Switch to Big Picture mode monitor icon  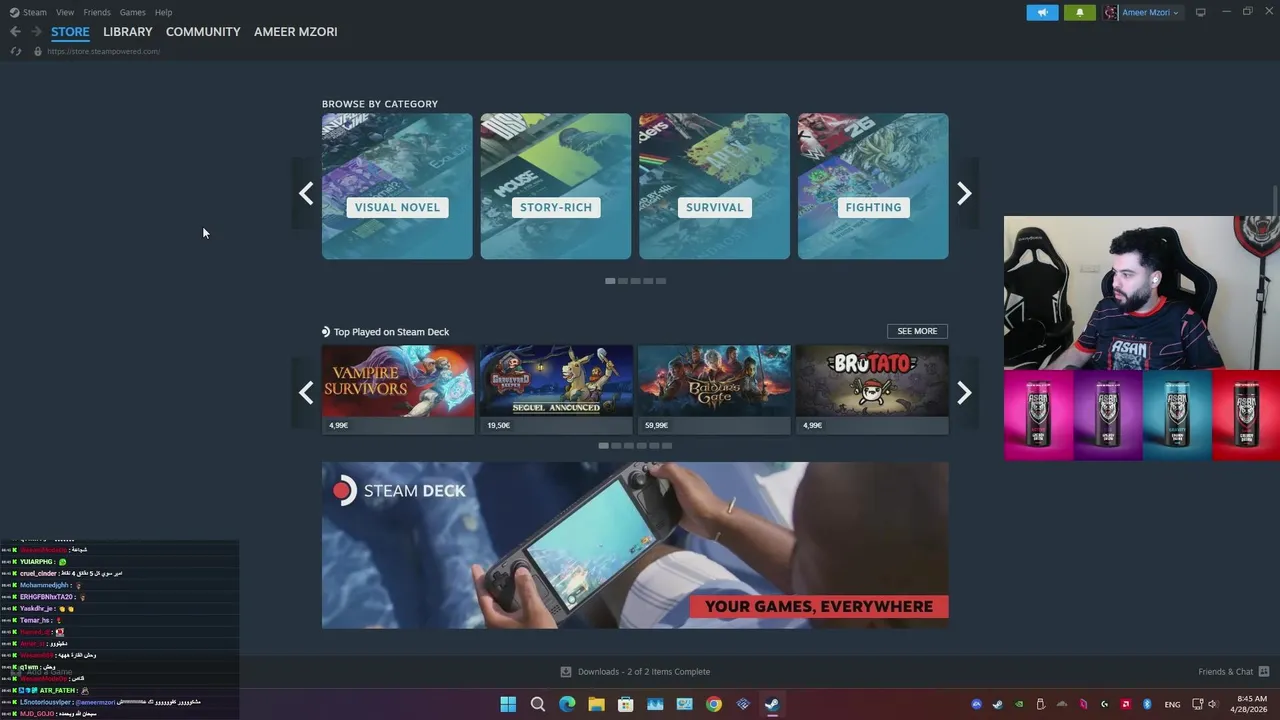1201,12
